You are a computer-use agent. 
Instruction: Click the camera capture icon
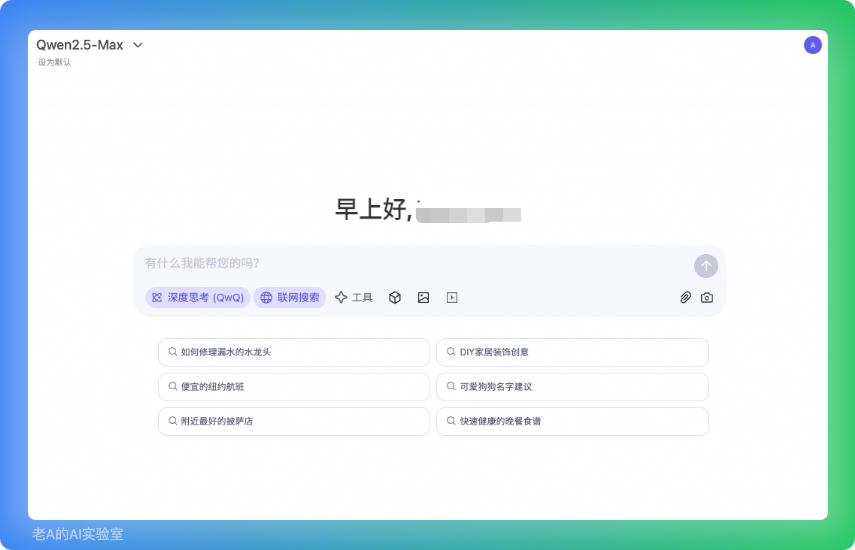707,298
